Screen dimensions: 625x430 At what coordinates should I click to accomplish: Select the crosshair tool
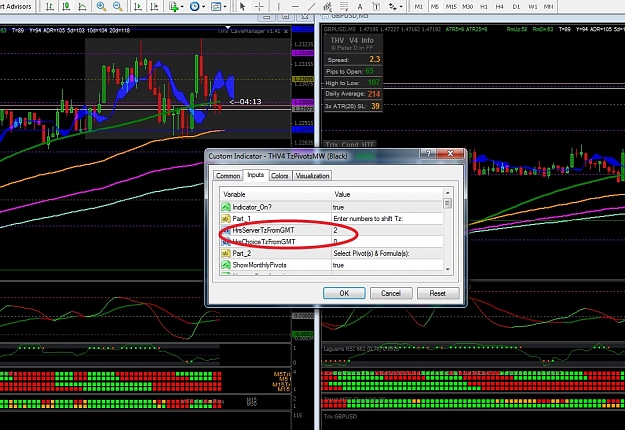[x=259, y=6]
